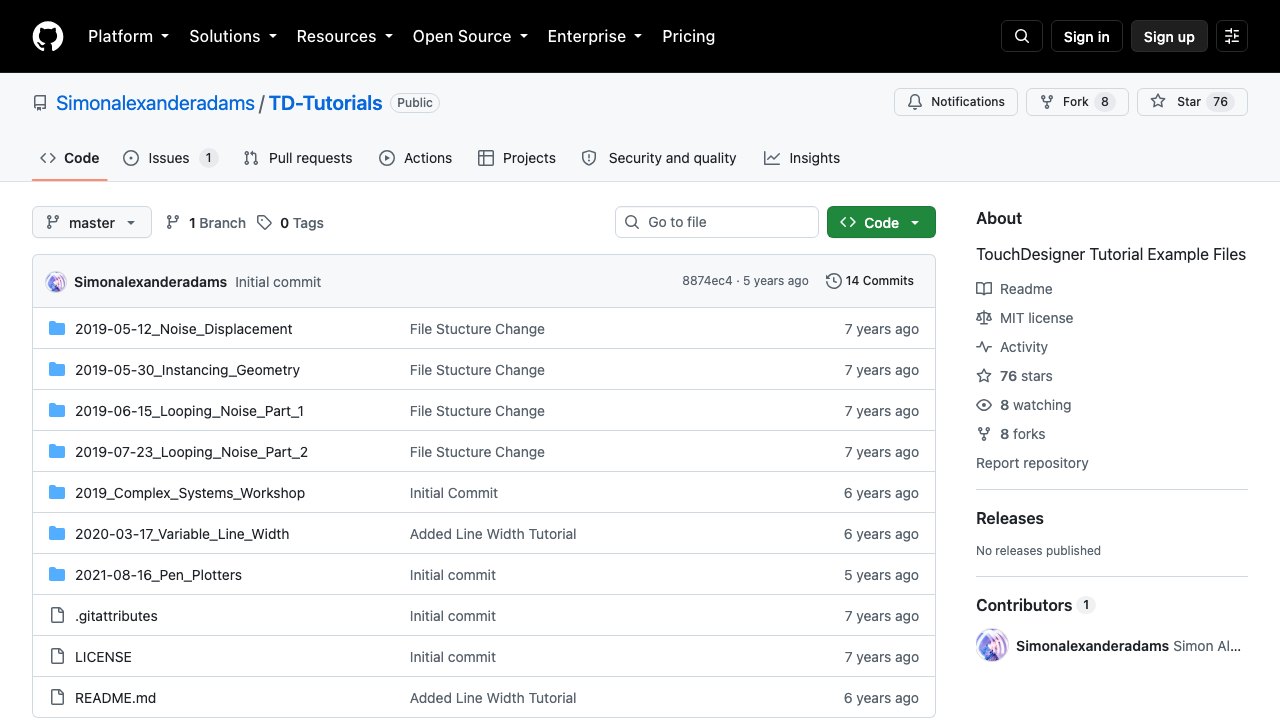Fork the repository with the Fork button
The image size is (1280, 720).
[1077, 102]
